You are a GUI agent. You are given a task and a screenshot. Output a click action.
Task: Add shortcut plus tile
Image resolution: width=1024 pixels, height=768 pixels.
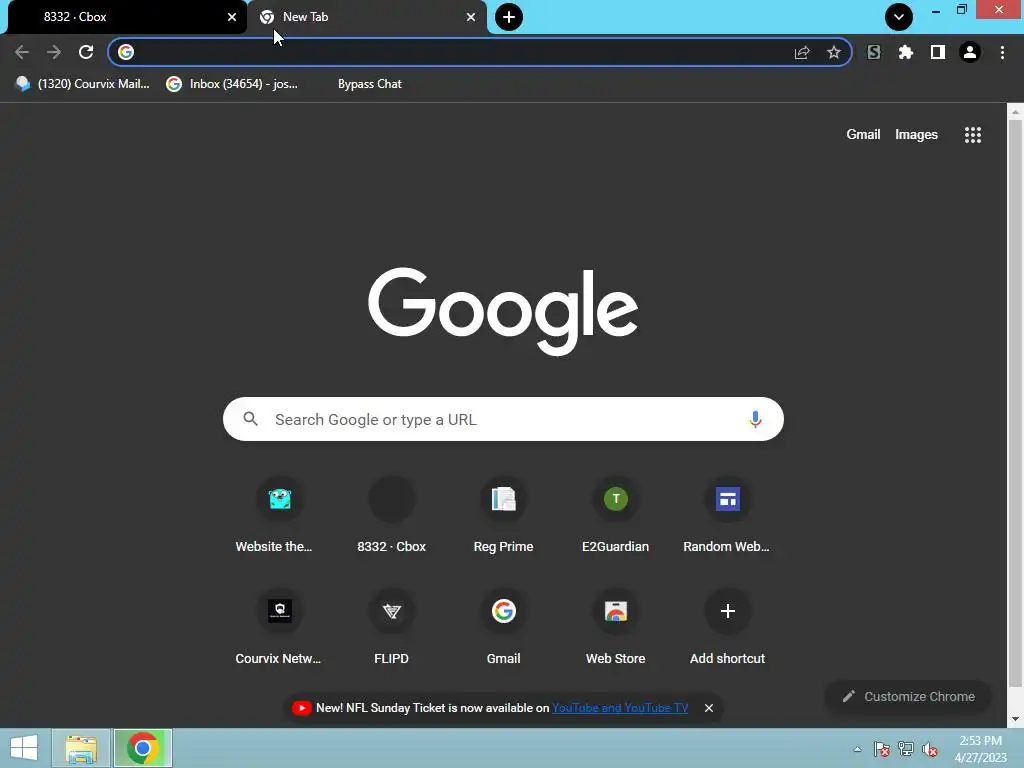point(728,628)
